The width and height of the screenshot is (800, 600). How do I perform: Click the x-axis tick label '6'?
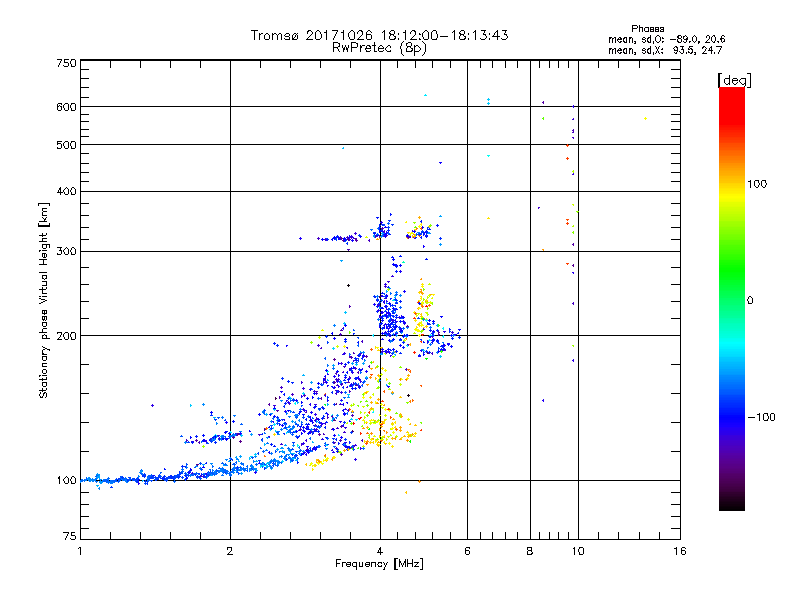pyautogui.click(x=467, y=551)
